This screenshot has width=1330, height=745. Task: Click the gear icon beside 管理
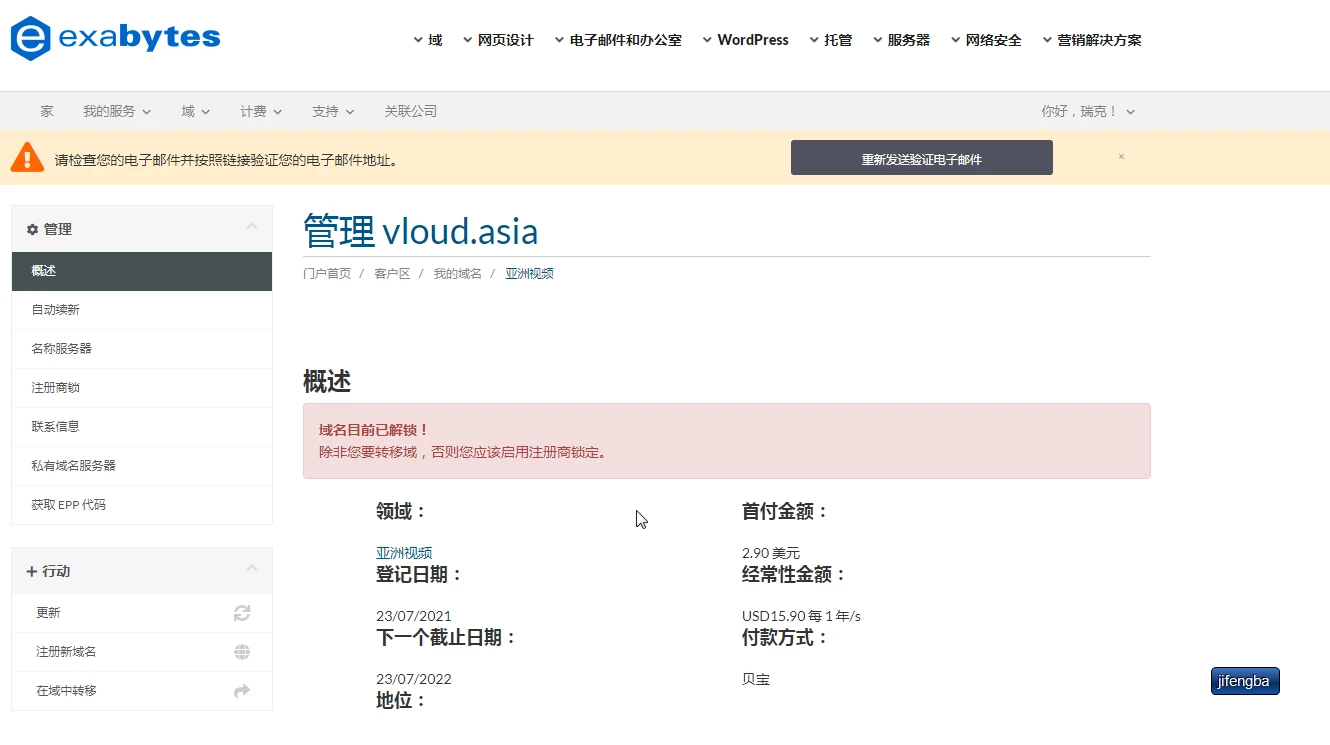tap(32, 229)
